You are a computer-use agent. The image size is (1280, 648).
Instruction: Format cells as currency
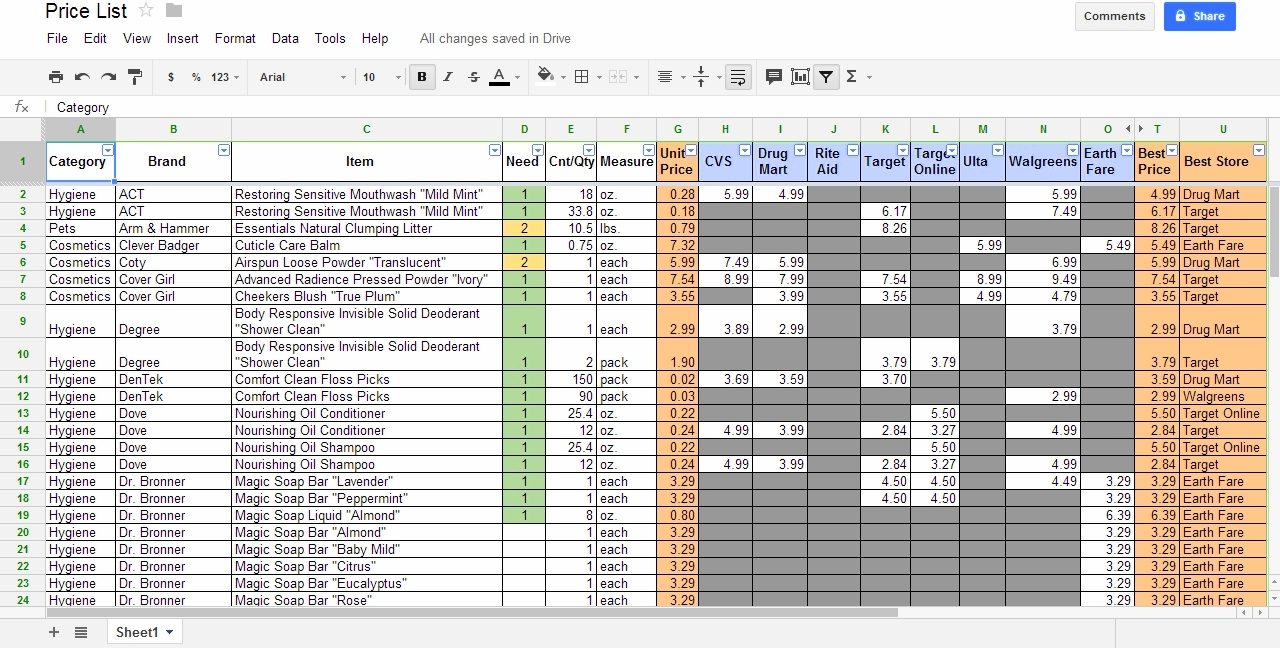point(171,77)
